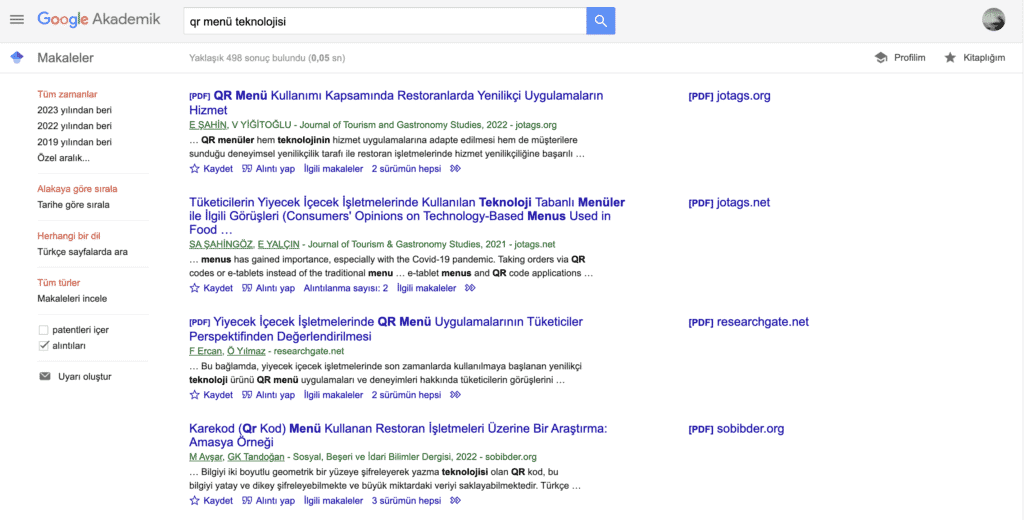Screen dimensions: 1024x520
Task: Toggle the patentleri içer checkbox
Action: [x=44, y=330]
